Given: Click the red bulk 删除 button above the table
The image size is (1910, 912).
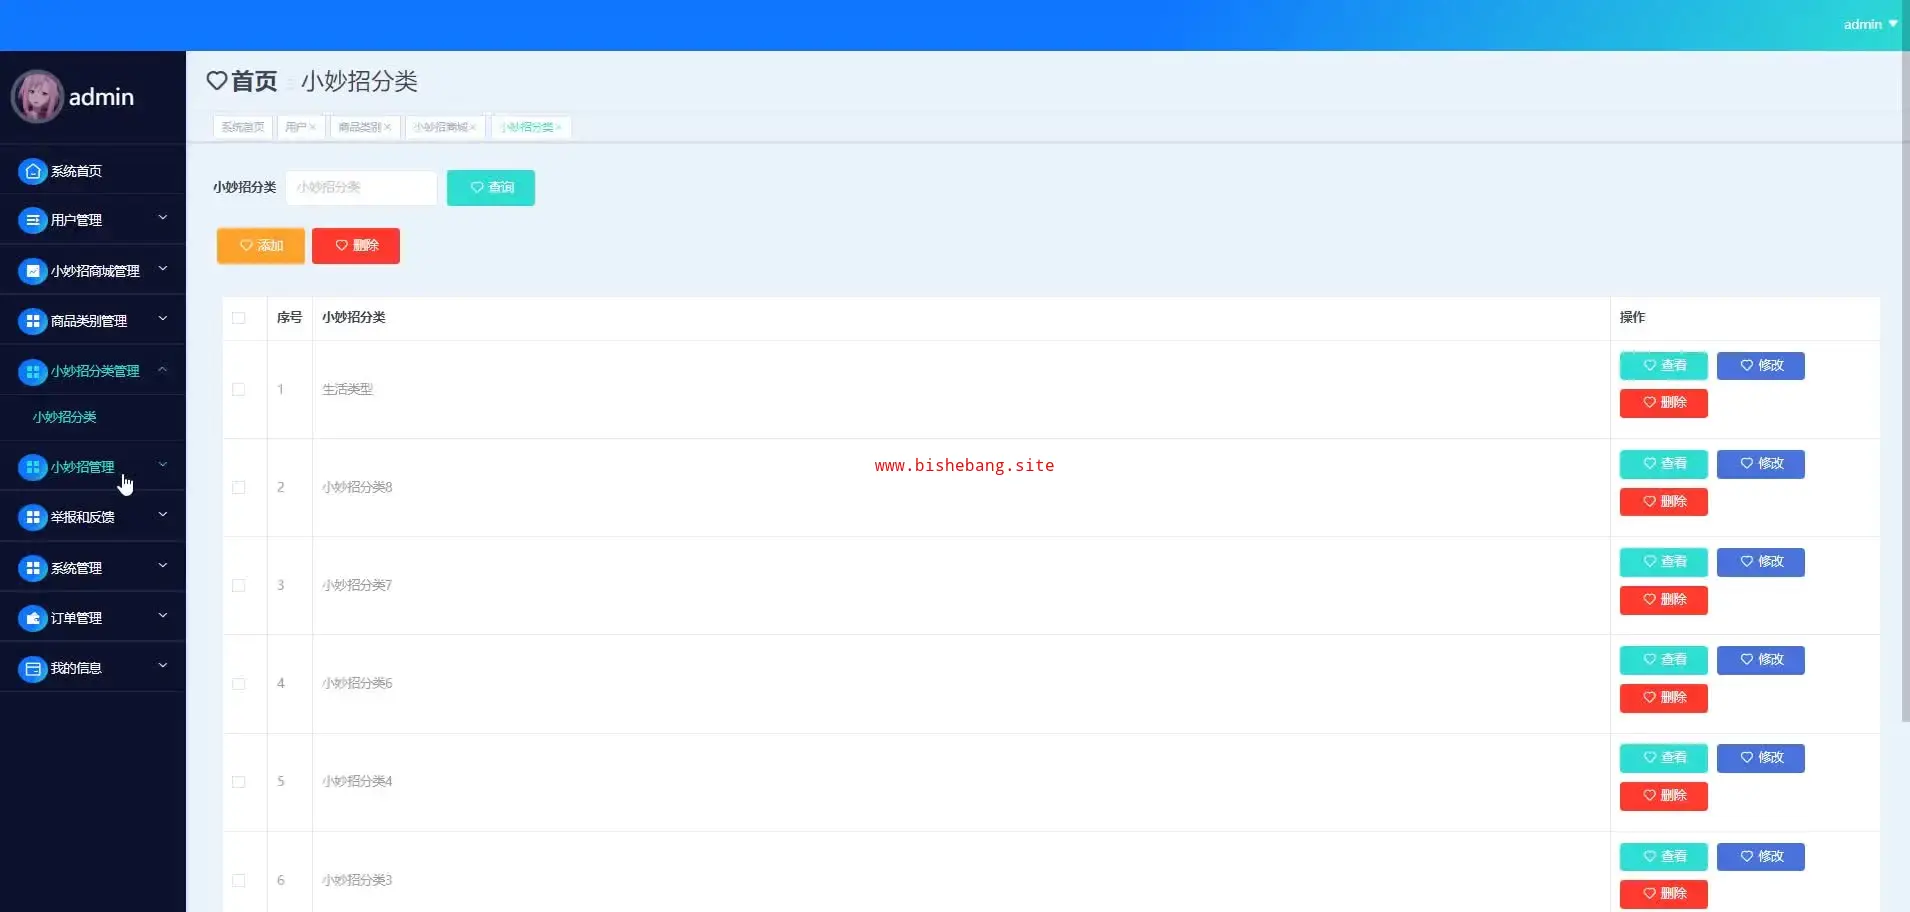Looking at the screenshot, I should pos(356,246).
